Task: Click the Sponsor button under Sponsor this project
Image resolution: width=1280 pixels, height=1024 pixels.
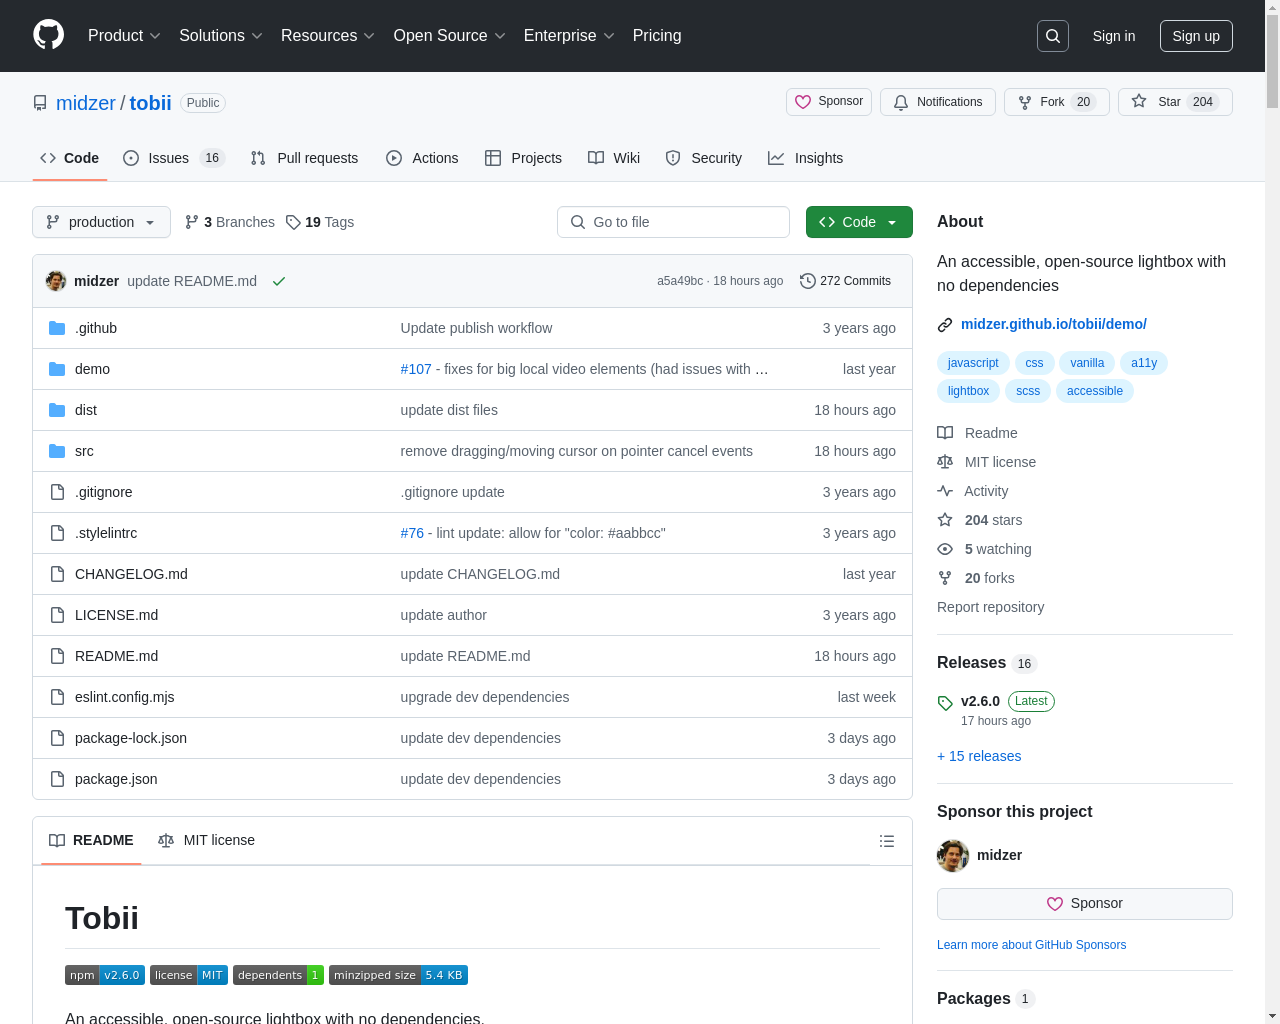Action: tap(1085, 904)
